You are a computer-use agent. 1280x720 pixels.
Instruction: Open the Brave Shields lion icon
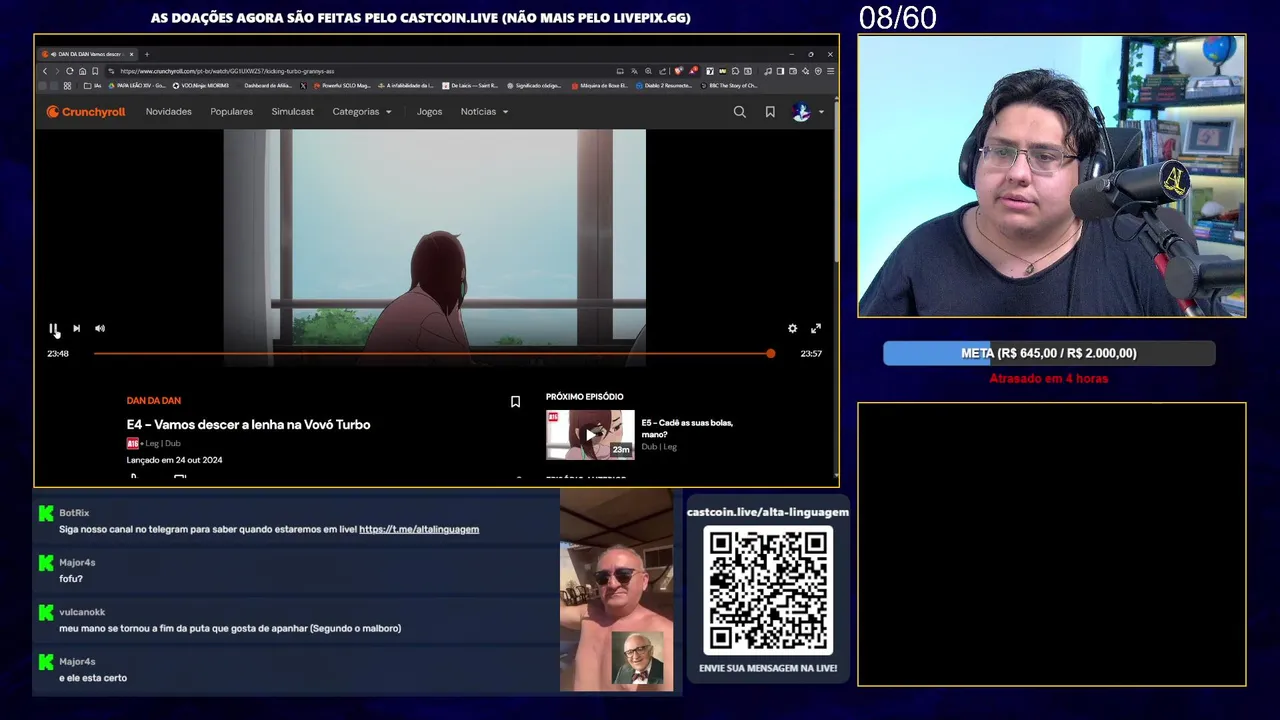tap(679, 71)
